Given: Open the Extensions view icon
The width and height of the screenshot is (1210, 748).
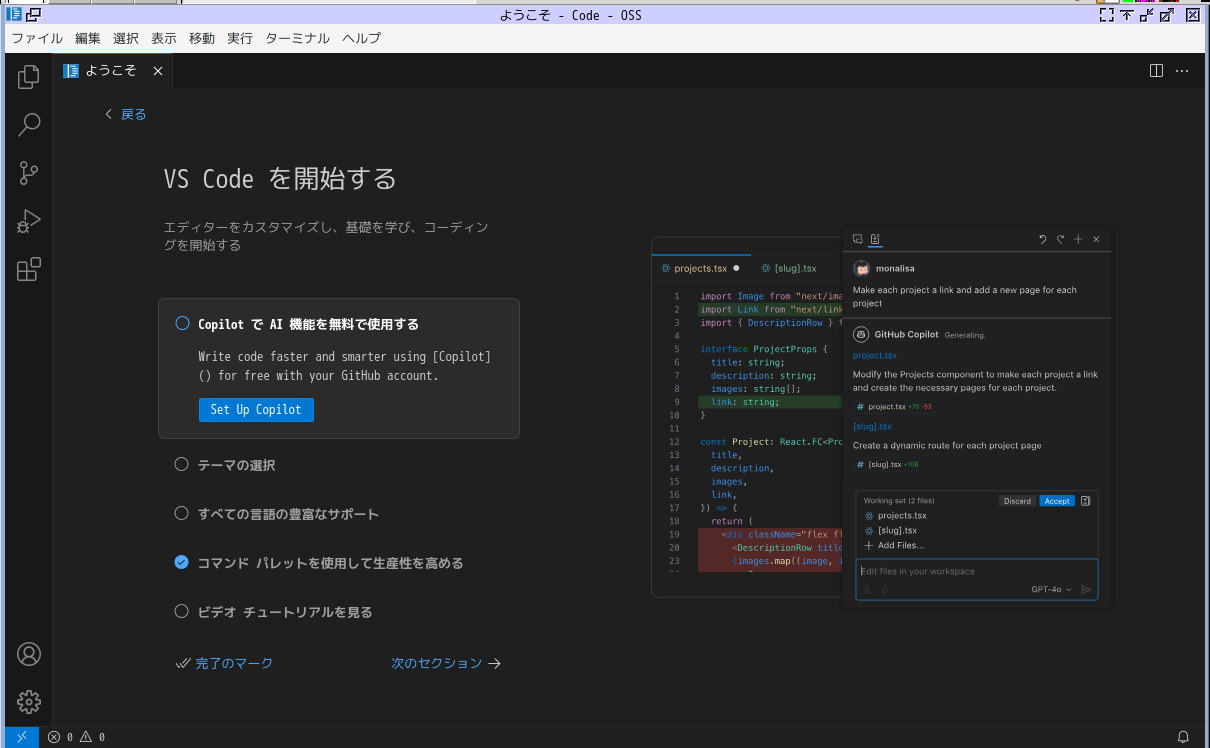Looking at the screenshot, I should 29,269.
